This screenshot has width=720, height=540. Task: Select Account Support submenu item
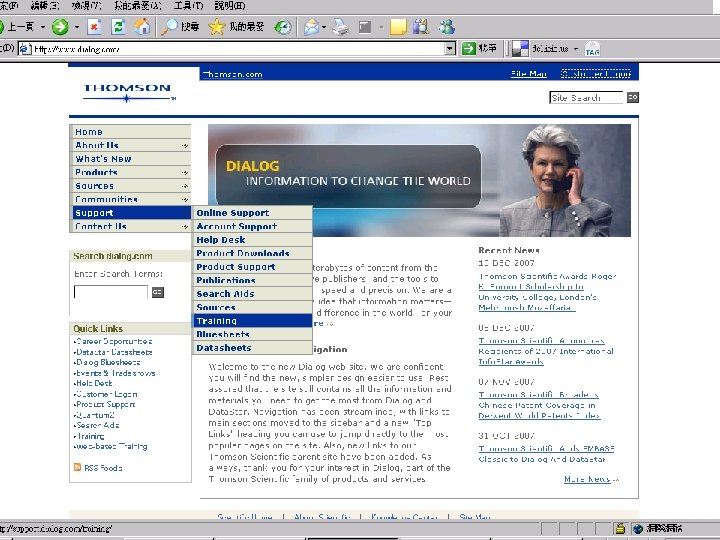click(x=252, y=226)
